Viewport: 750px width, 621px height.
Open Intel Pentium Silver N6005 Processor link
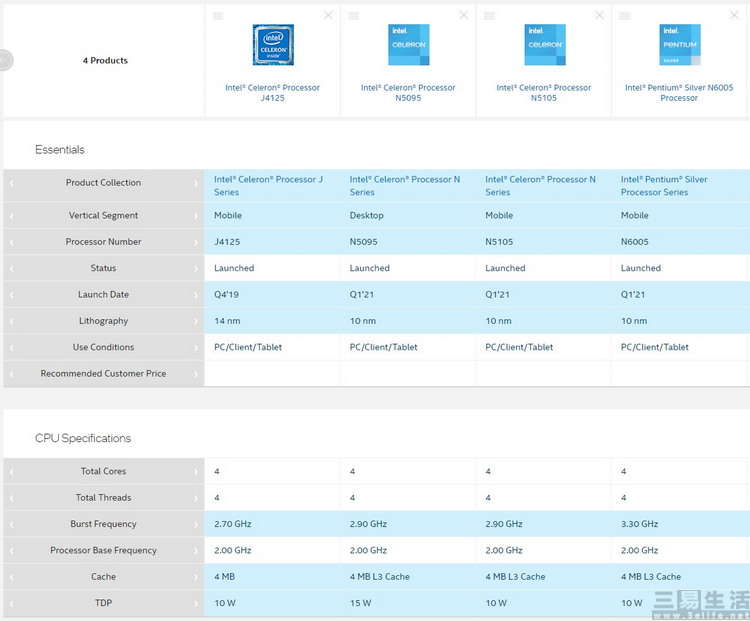pyautogui.click(x=679, y=93)
